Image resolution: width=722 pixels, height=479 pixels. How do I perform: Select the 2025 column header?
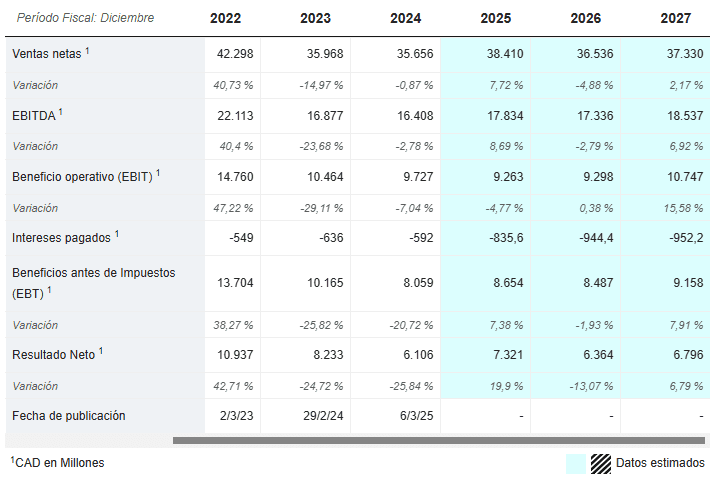click(x=496, y=18)
